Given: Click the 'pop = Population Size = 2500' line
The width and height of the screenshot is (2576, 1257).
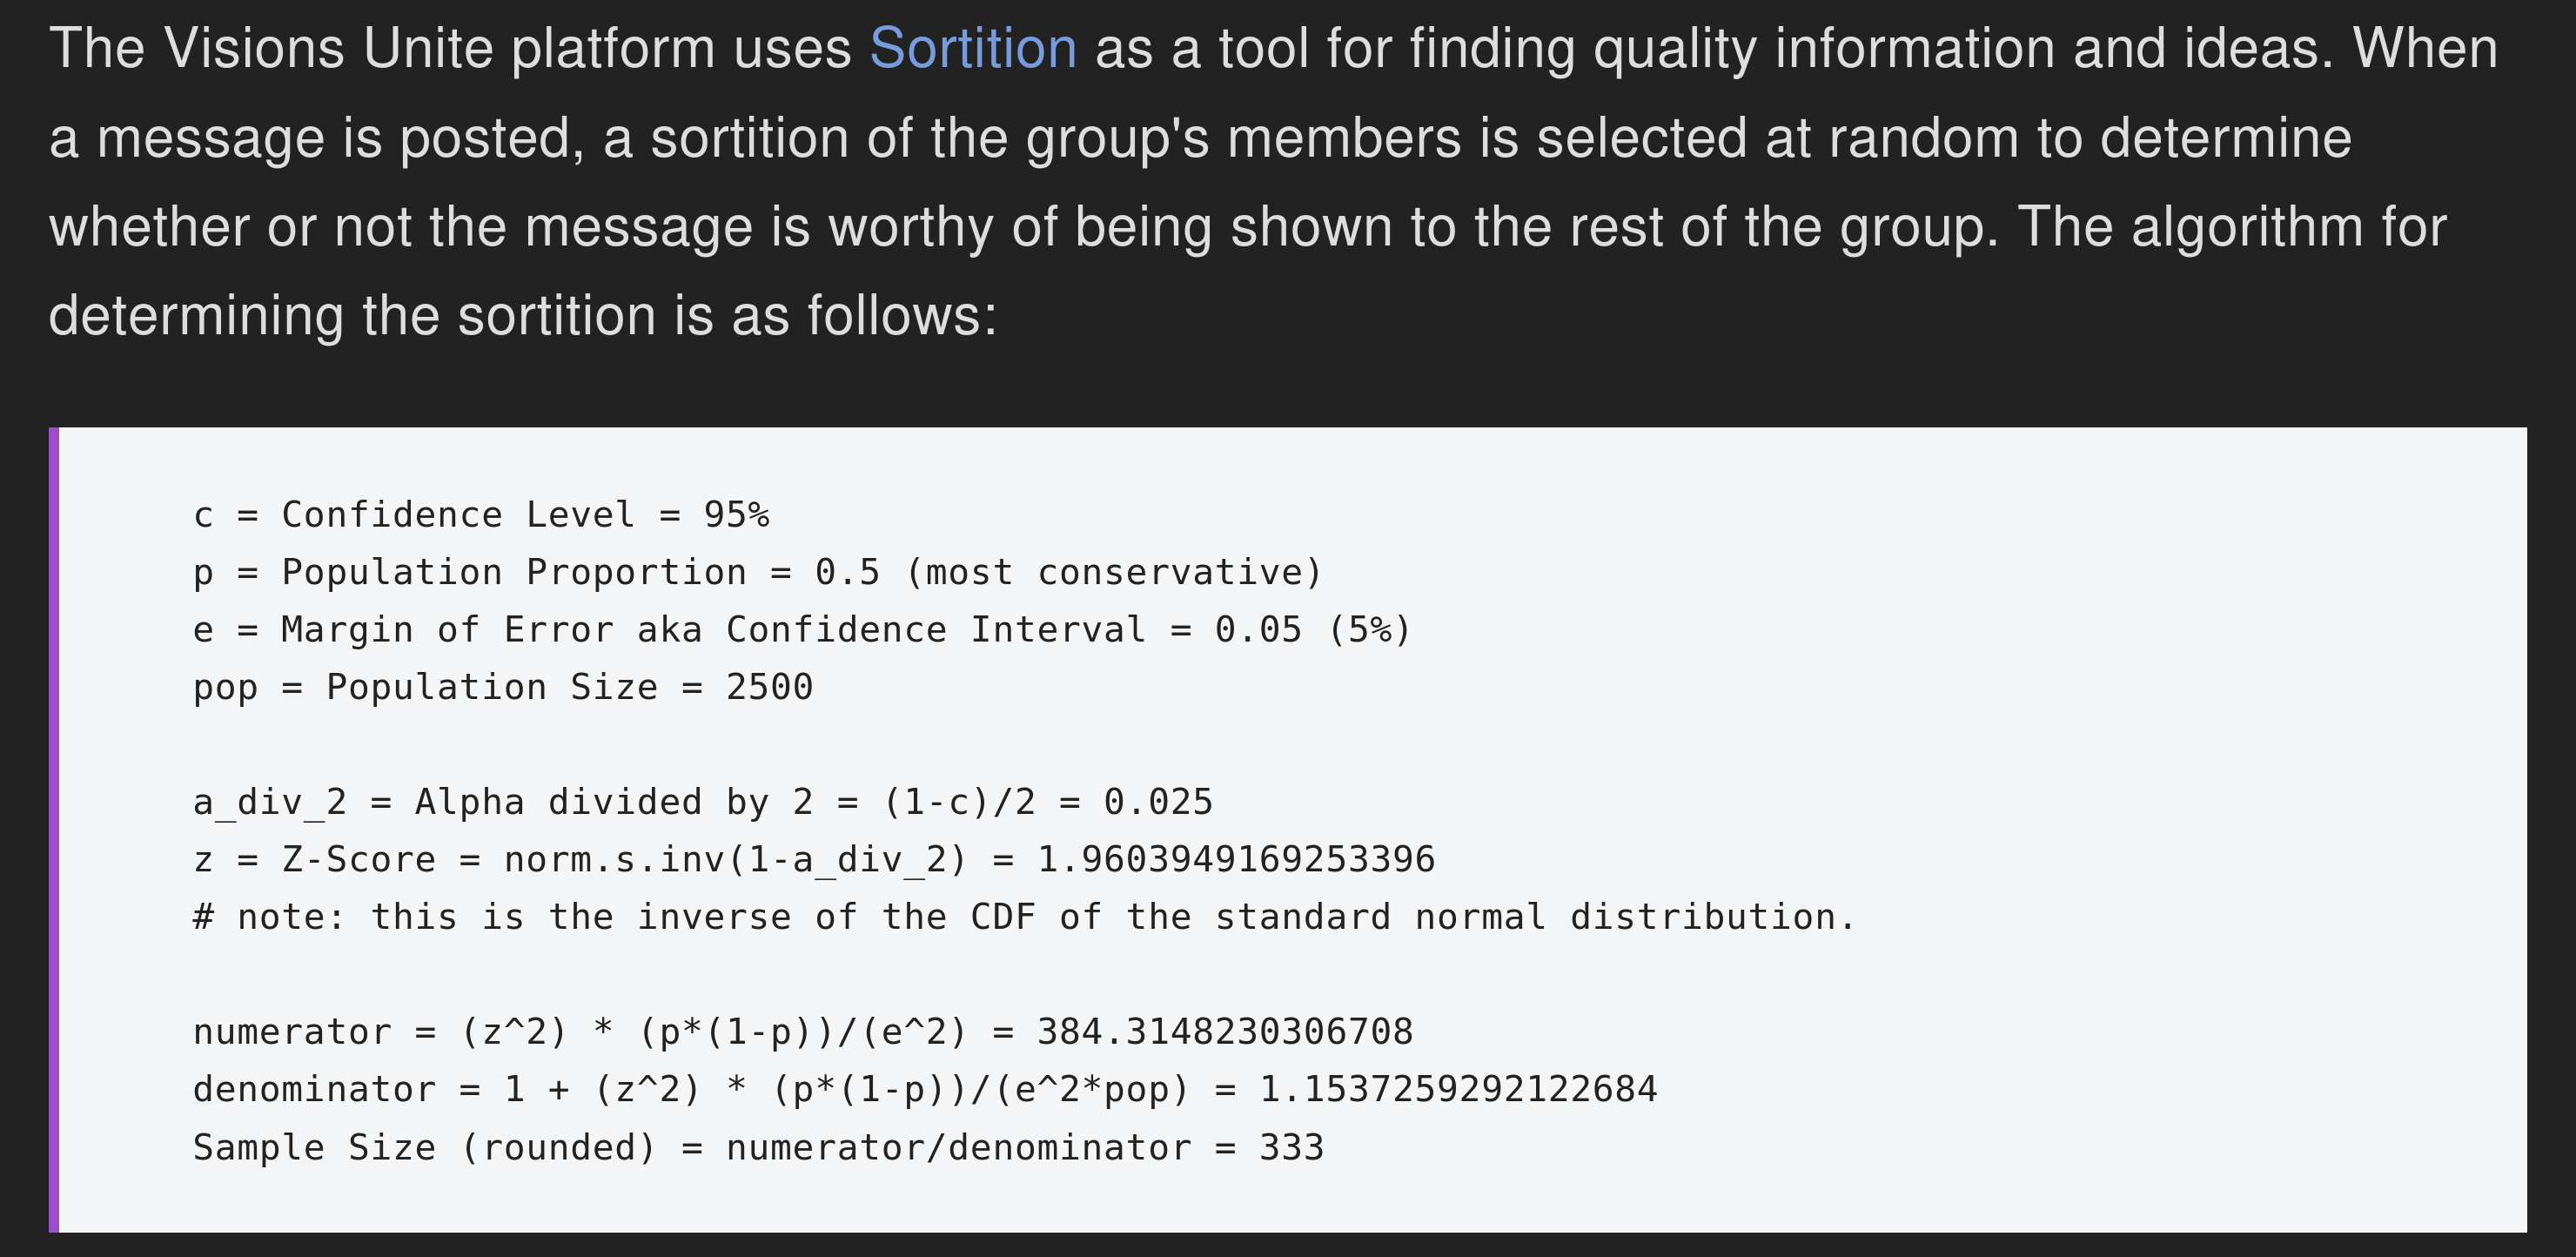Looking at the screenshot, I should click(502, 688).
